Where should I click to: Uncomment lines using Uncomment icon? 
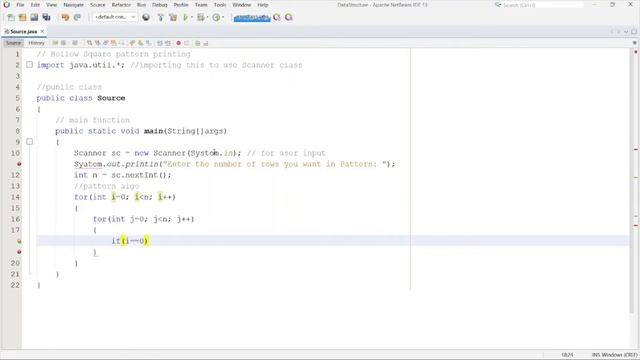point(205,43)
